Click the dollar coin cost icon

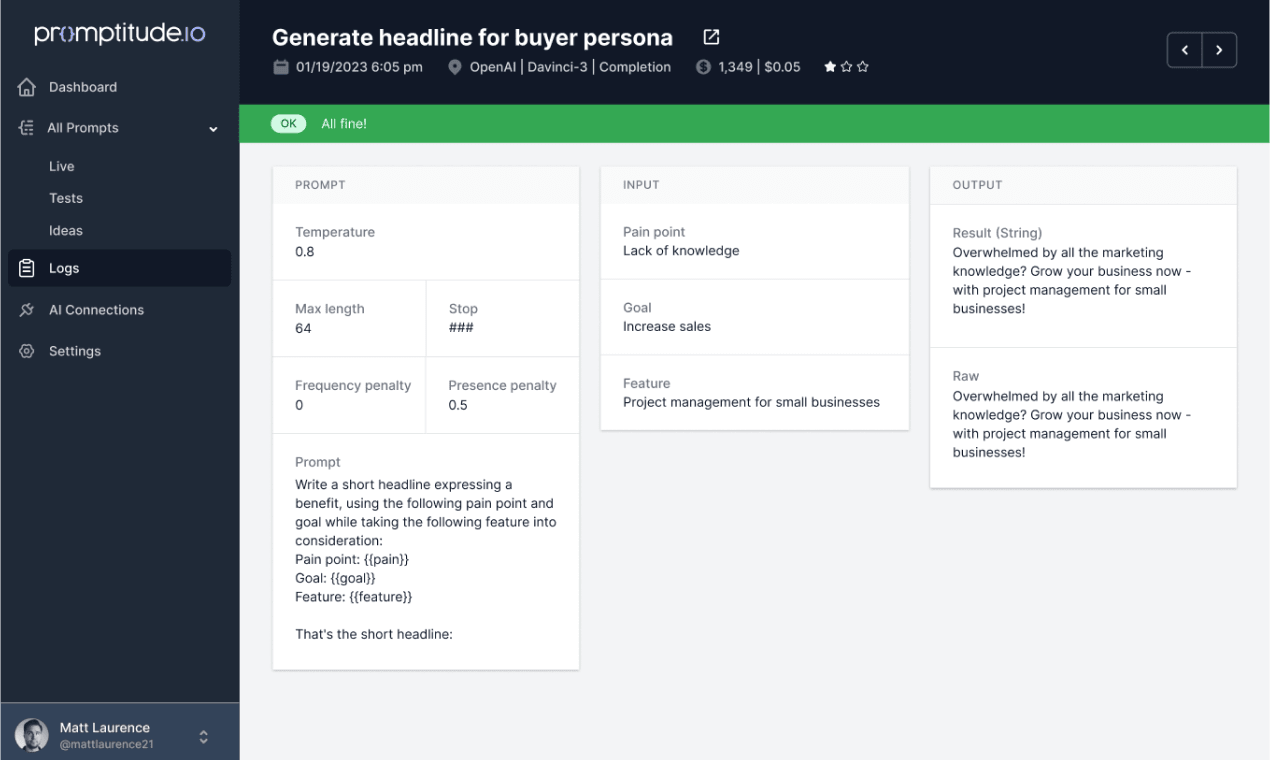click(x=703, y=67)
